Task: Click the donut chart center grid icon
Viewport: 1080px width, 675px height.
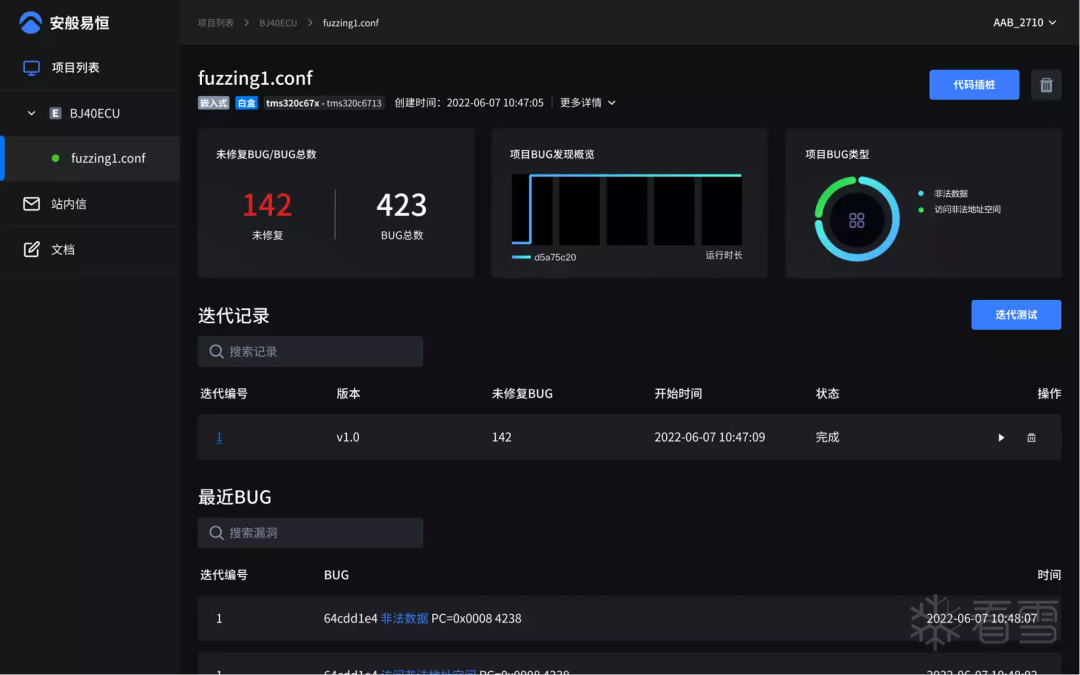Action: [857, 220]
